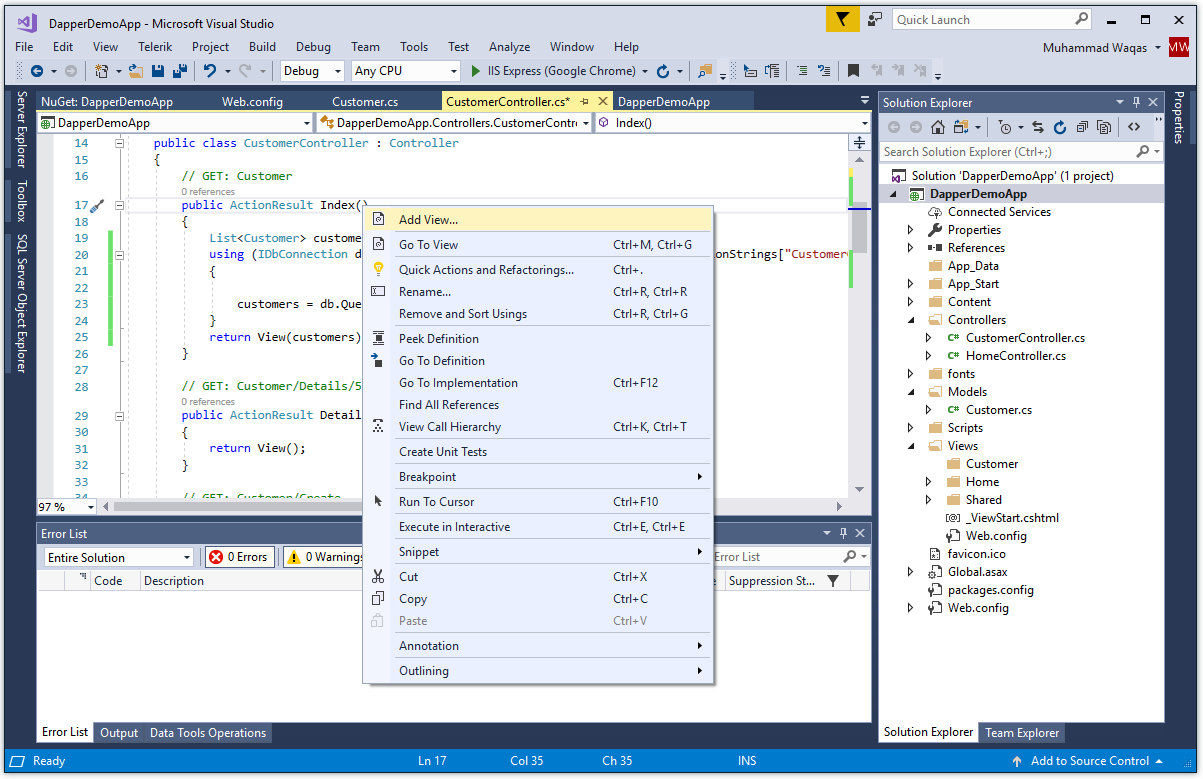Switch to the Customer.cs editor tab
Viewport: 1203px width, 779px height.
click(365, 102)
